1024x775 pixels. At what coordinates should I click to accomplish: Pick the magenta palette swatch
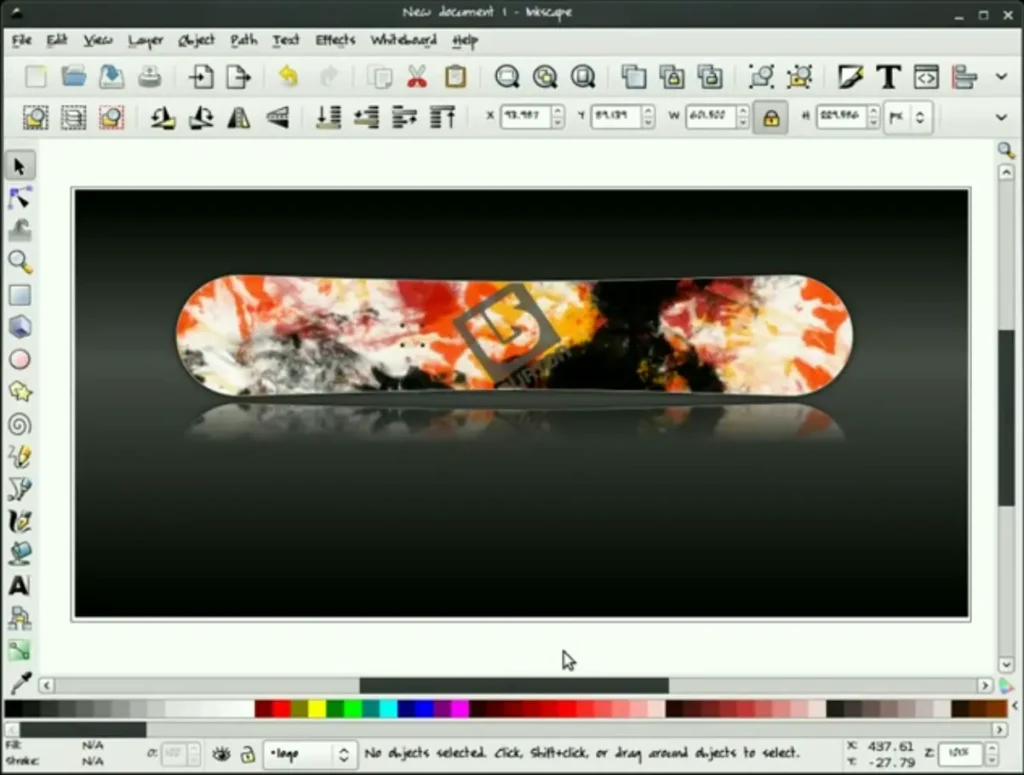click(x=460, y=708)
